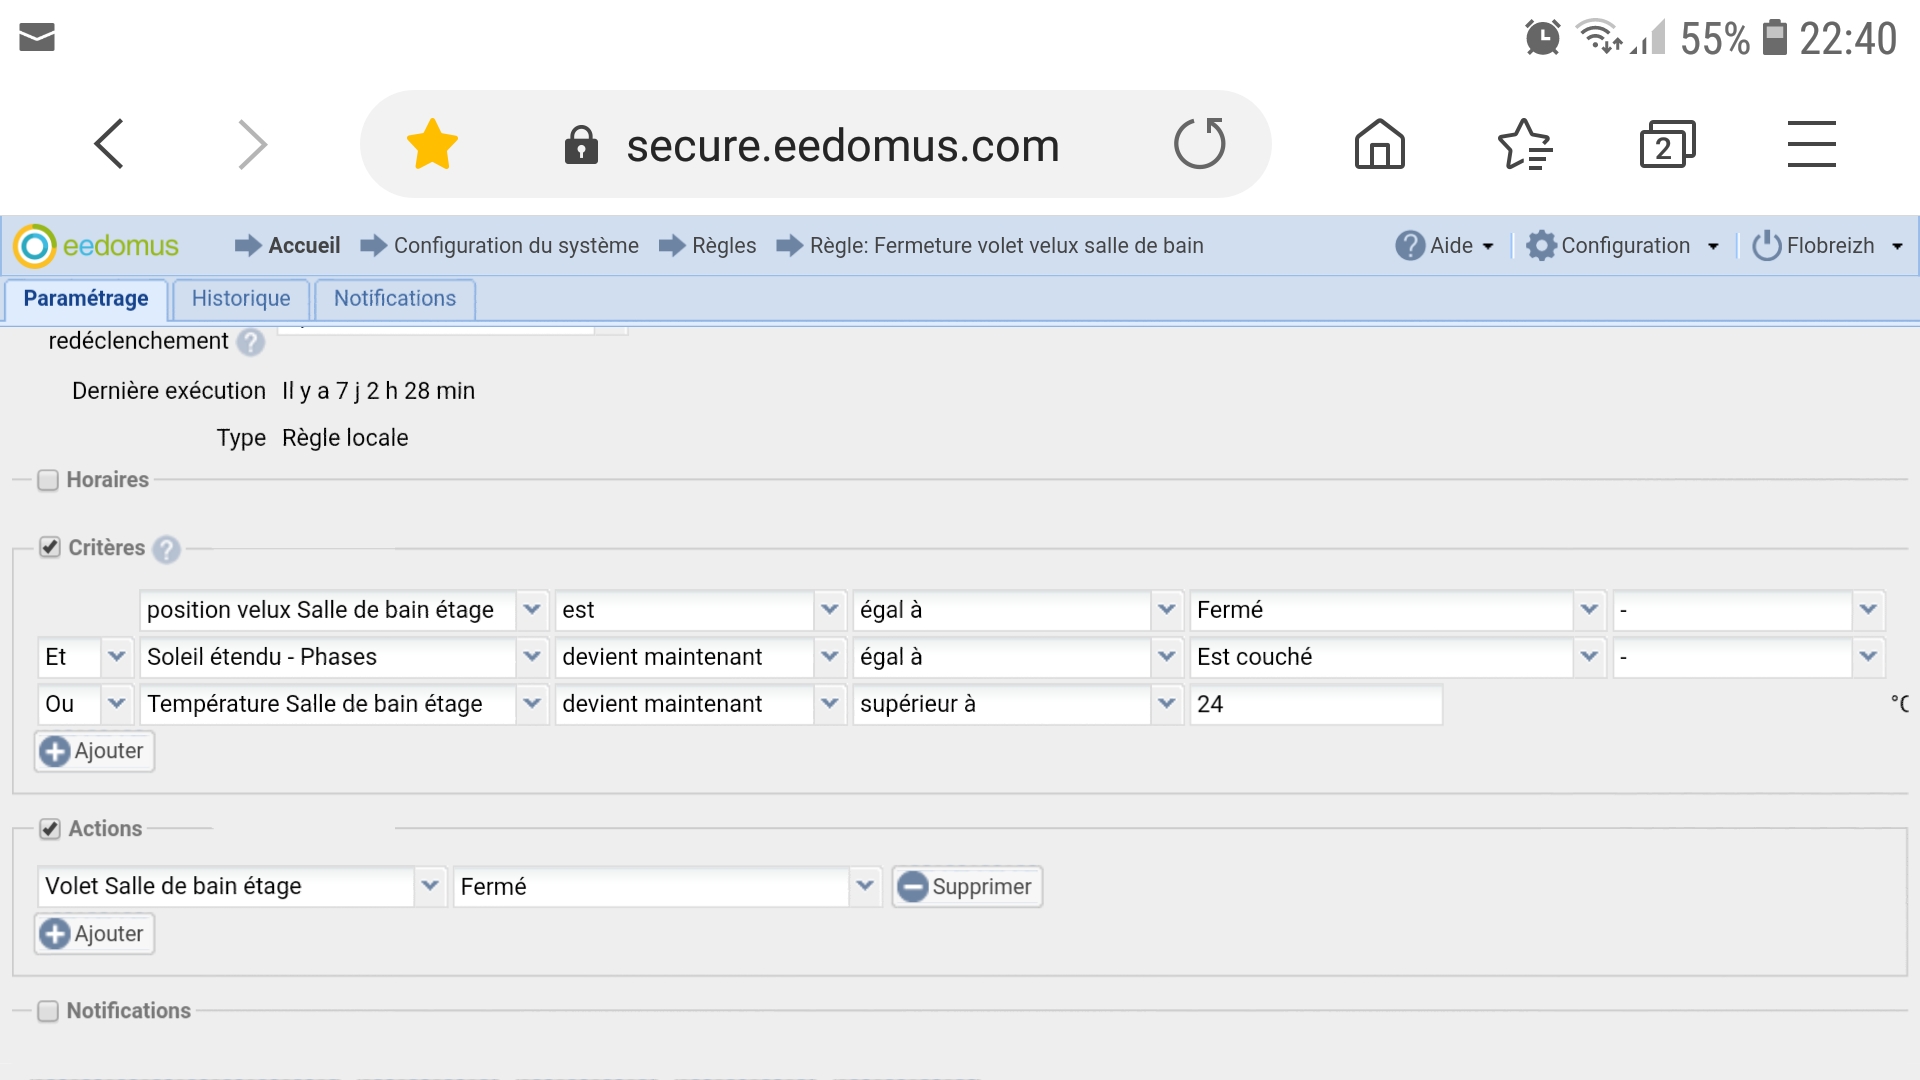
Task: Go to Règles breadcrumb
Action: click(x=724, y=246)
